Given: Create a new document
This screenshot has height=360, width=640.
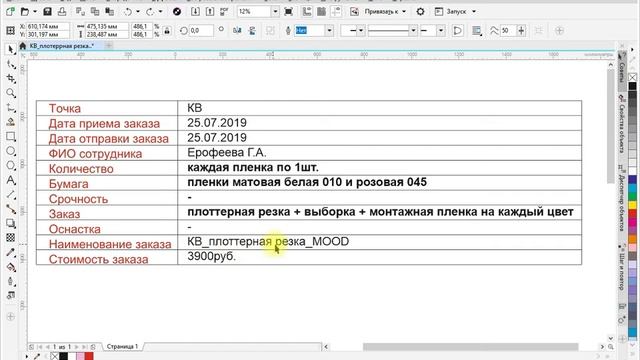Looking at the screenshot, I should (10, 11).
